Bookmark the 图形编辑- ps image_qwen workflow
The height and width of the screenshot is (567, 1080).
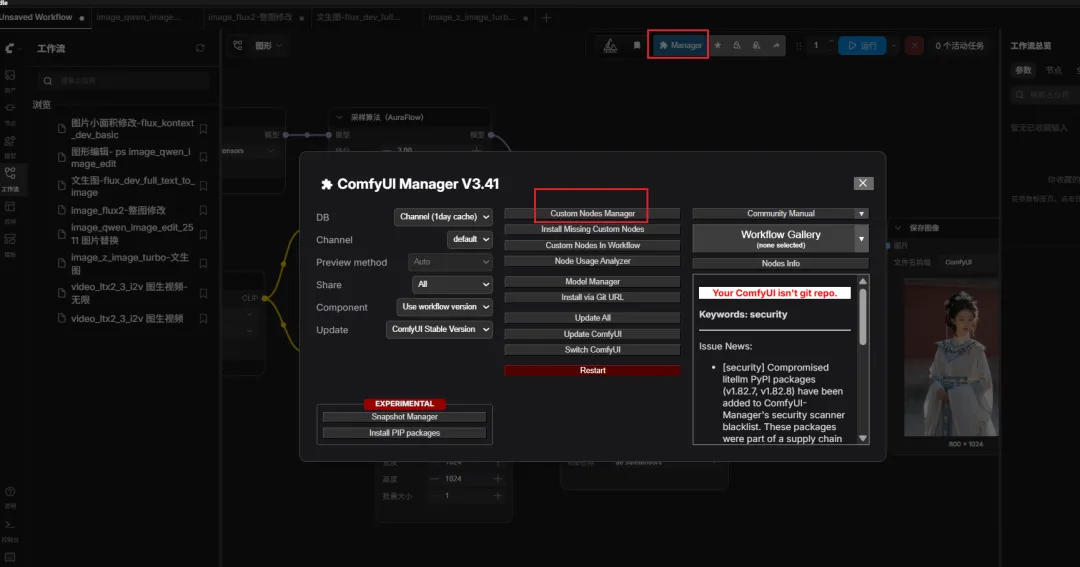[203, 158]
